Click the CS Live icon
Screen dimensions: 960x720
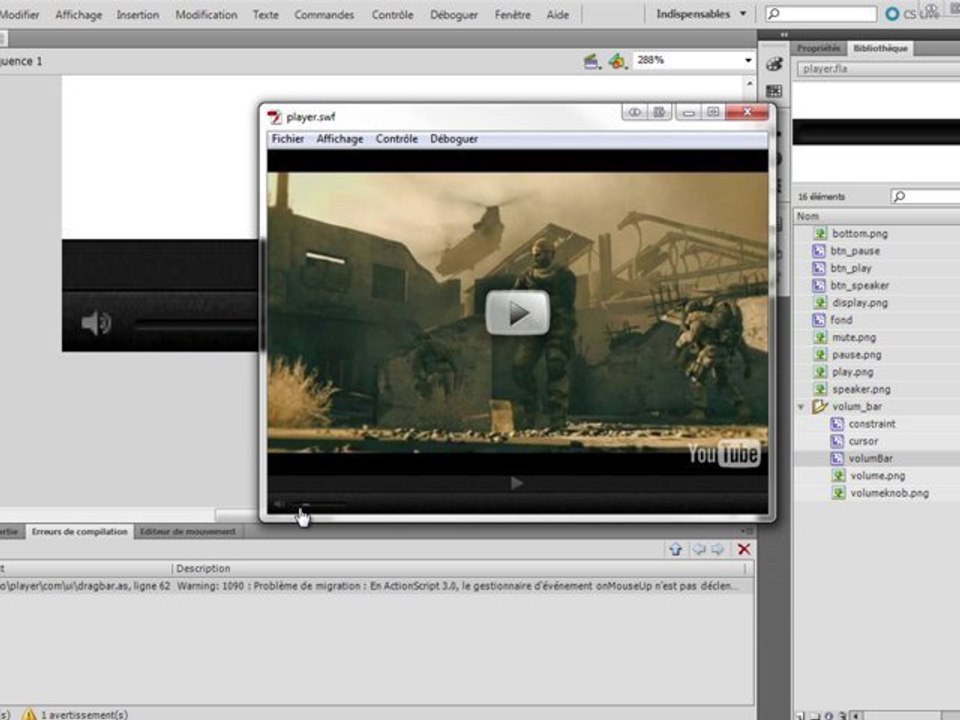(x=893, y=13)
